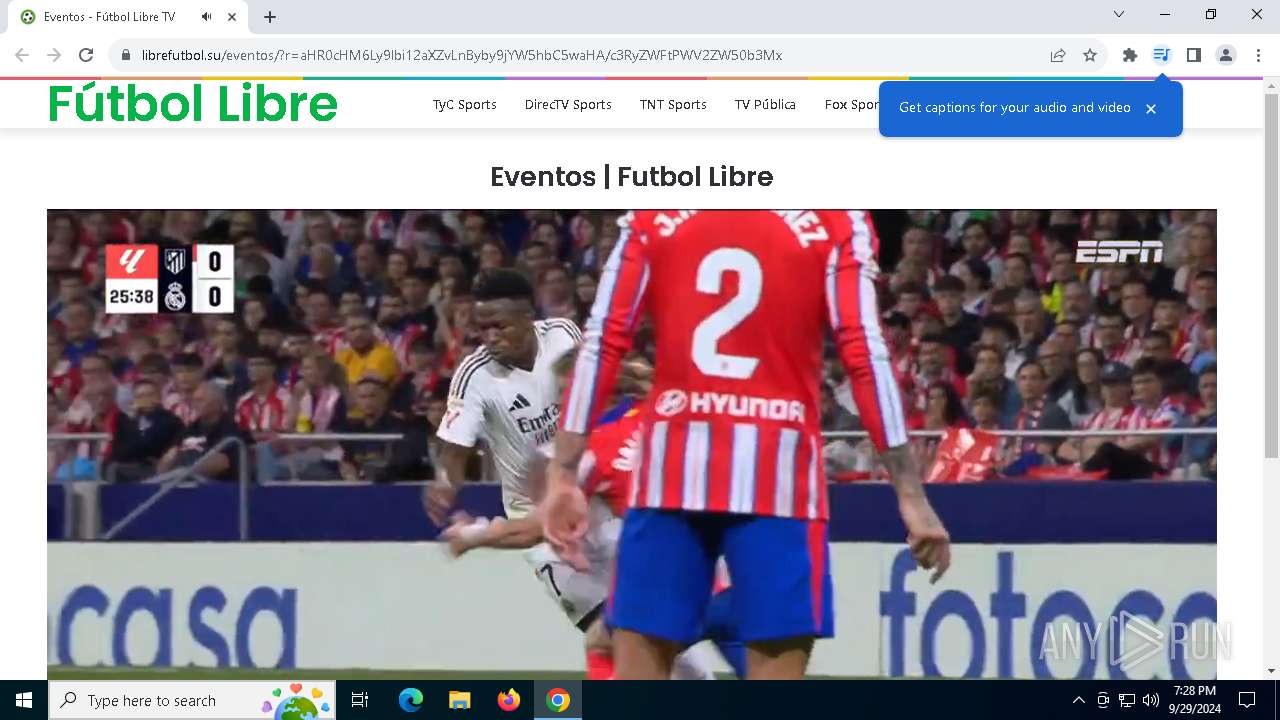The width and height of the screenshot is (1280, 720).
Task: Open File Explorer from the taskbar
Action: tap(459, 700)
